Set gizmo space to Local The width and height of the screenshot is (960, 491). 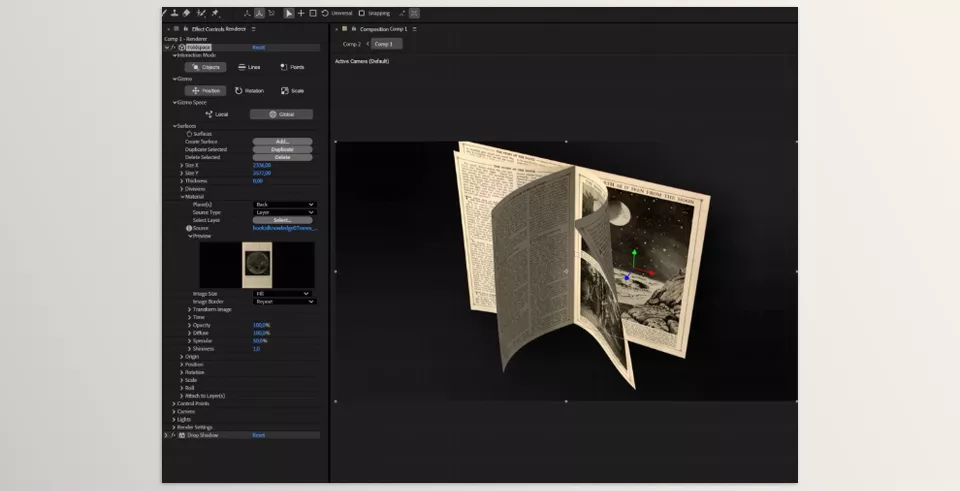tap(217, 114)
